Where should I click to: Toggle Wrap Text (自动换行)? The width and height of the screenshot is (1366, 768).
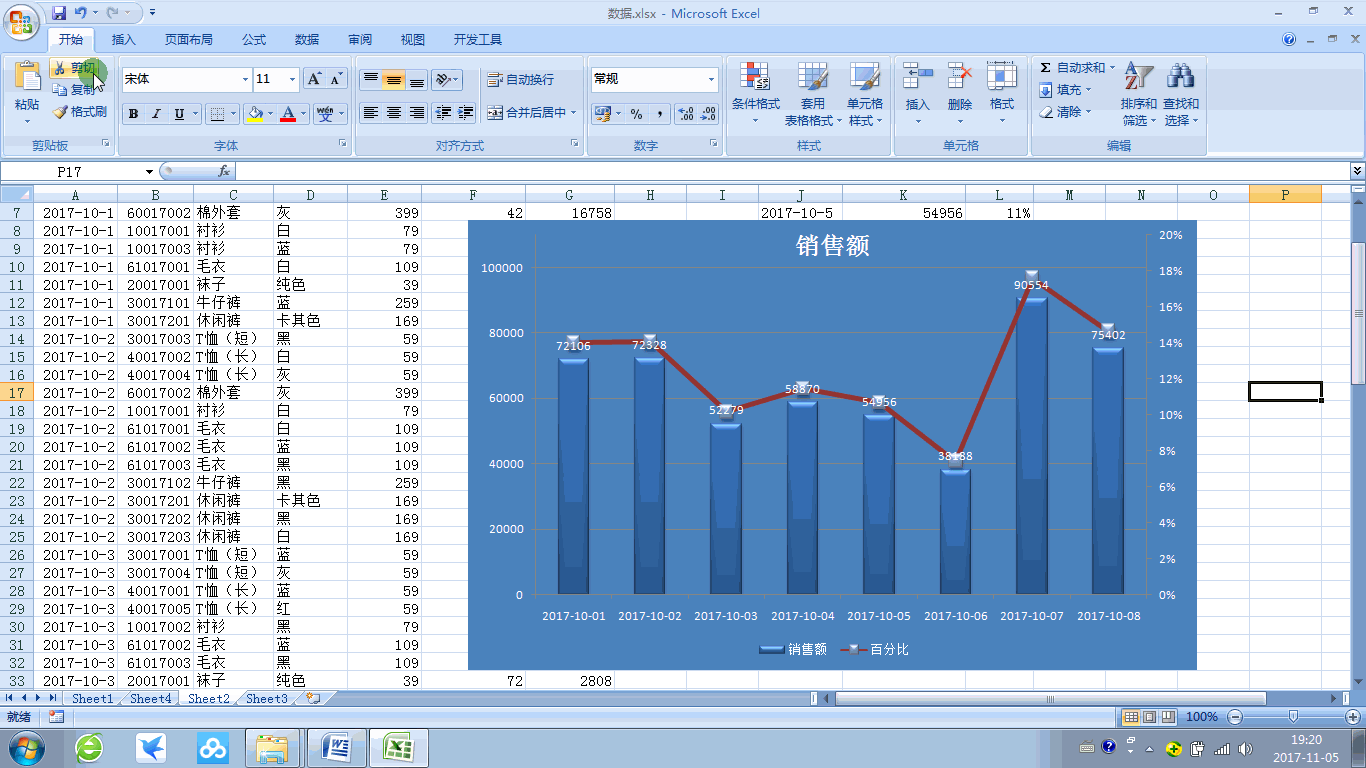[520, 79]
